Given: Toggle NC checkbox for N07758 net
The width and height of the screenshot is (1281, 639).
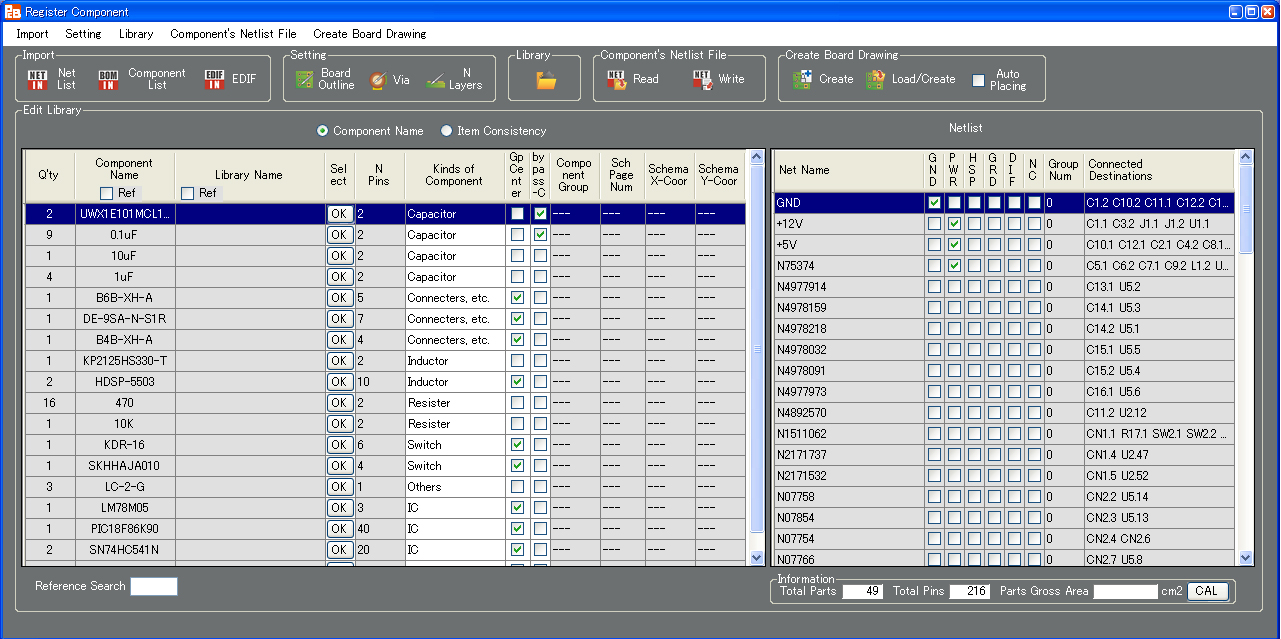Looking at the screenshot, I should point(1034,497).
